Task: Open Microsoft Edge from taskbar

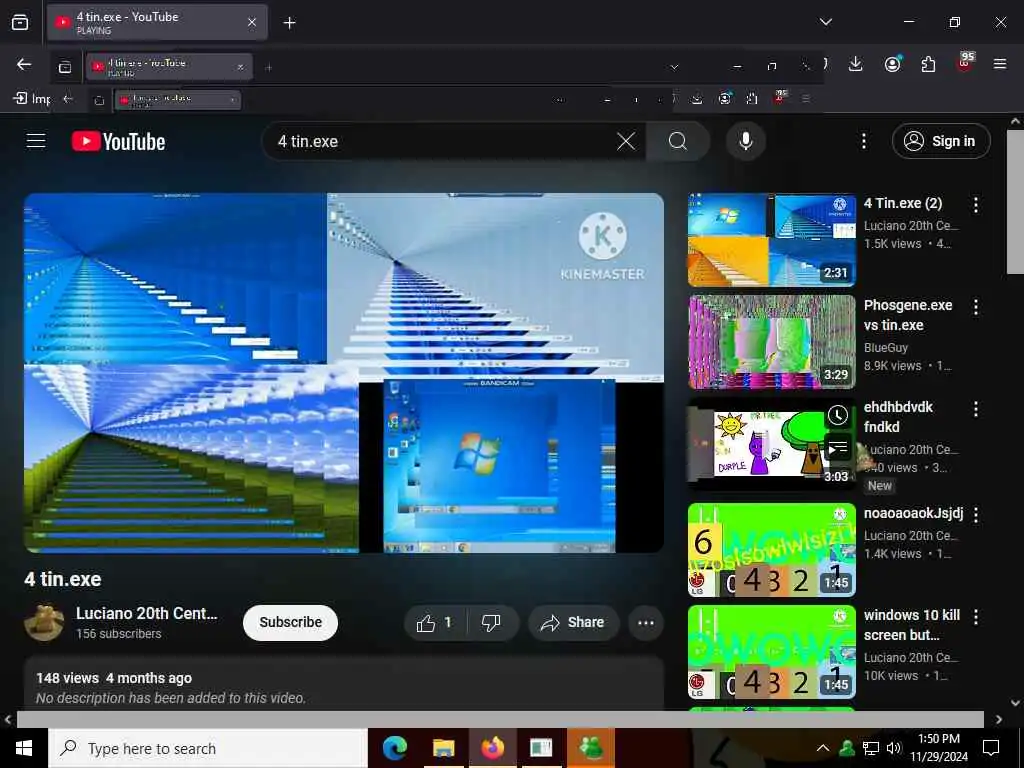Action: click(x=394, y=748)
